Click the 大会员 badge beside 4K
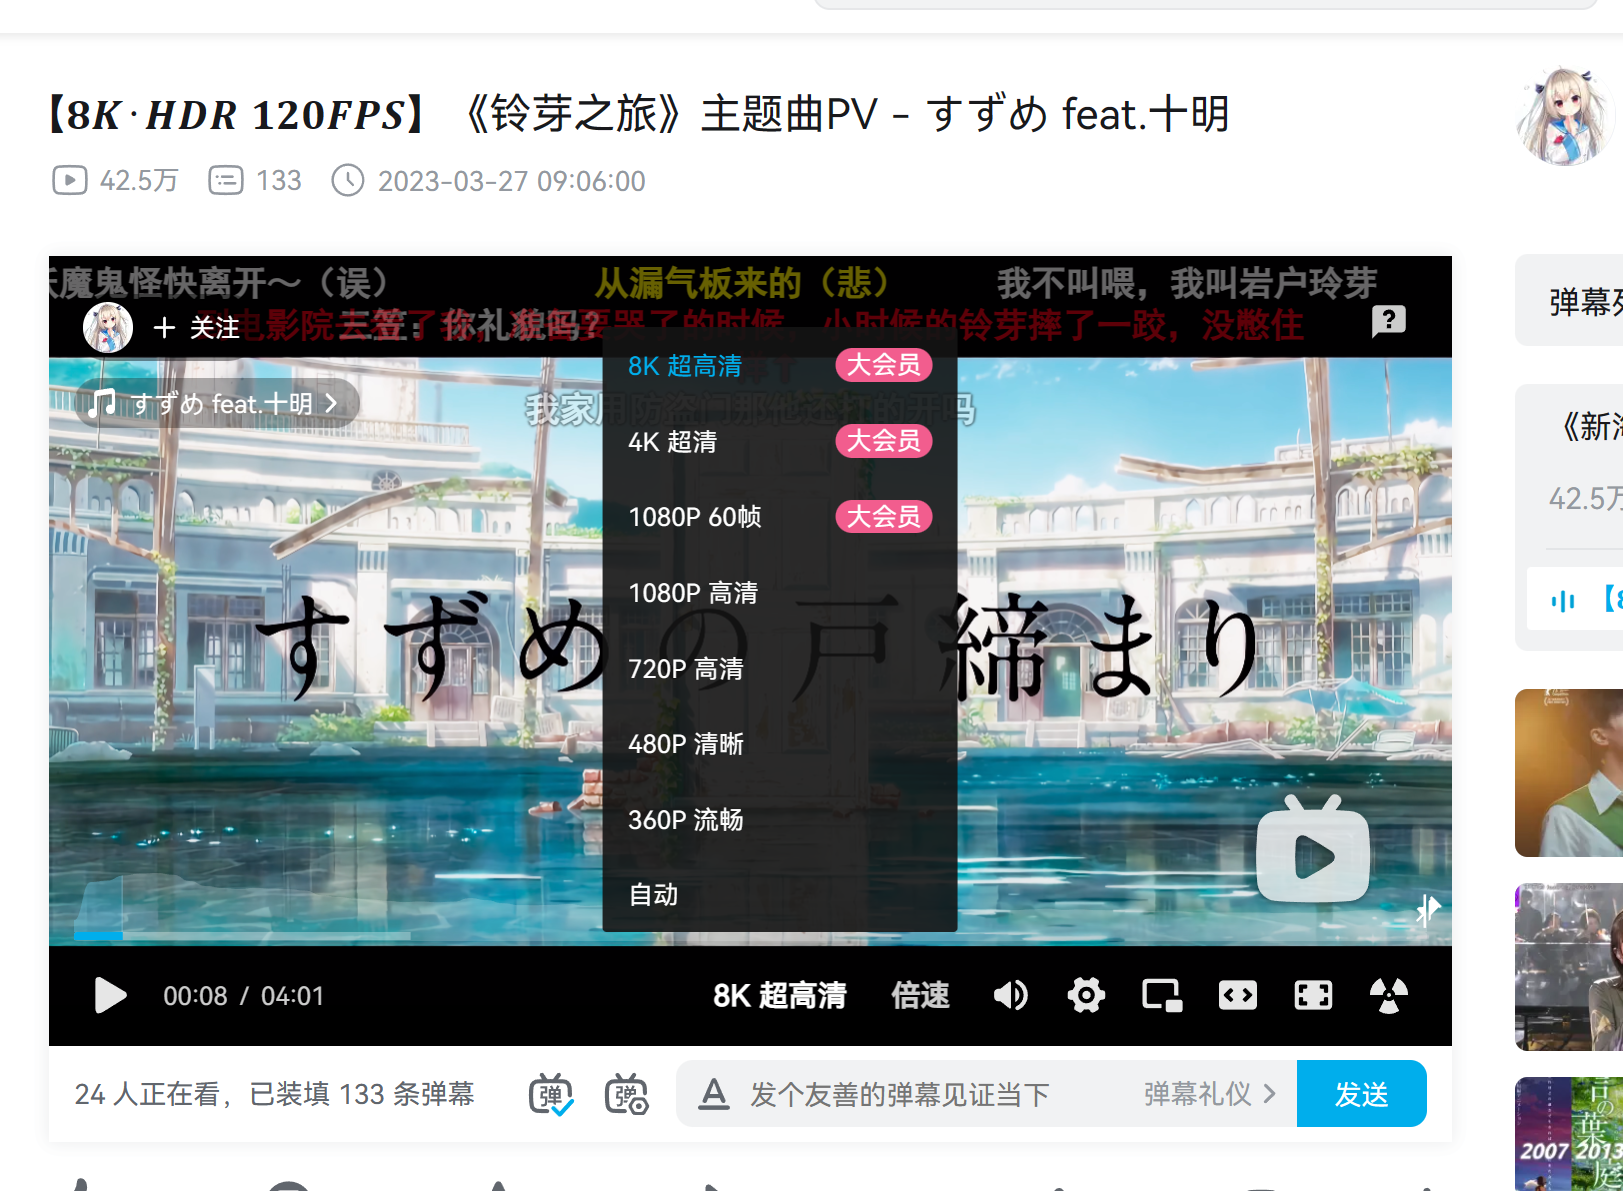The width and height of the screenshot is (1623, 1191). [884, 441]
